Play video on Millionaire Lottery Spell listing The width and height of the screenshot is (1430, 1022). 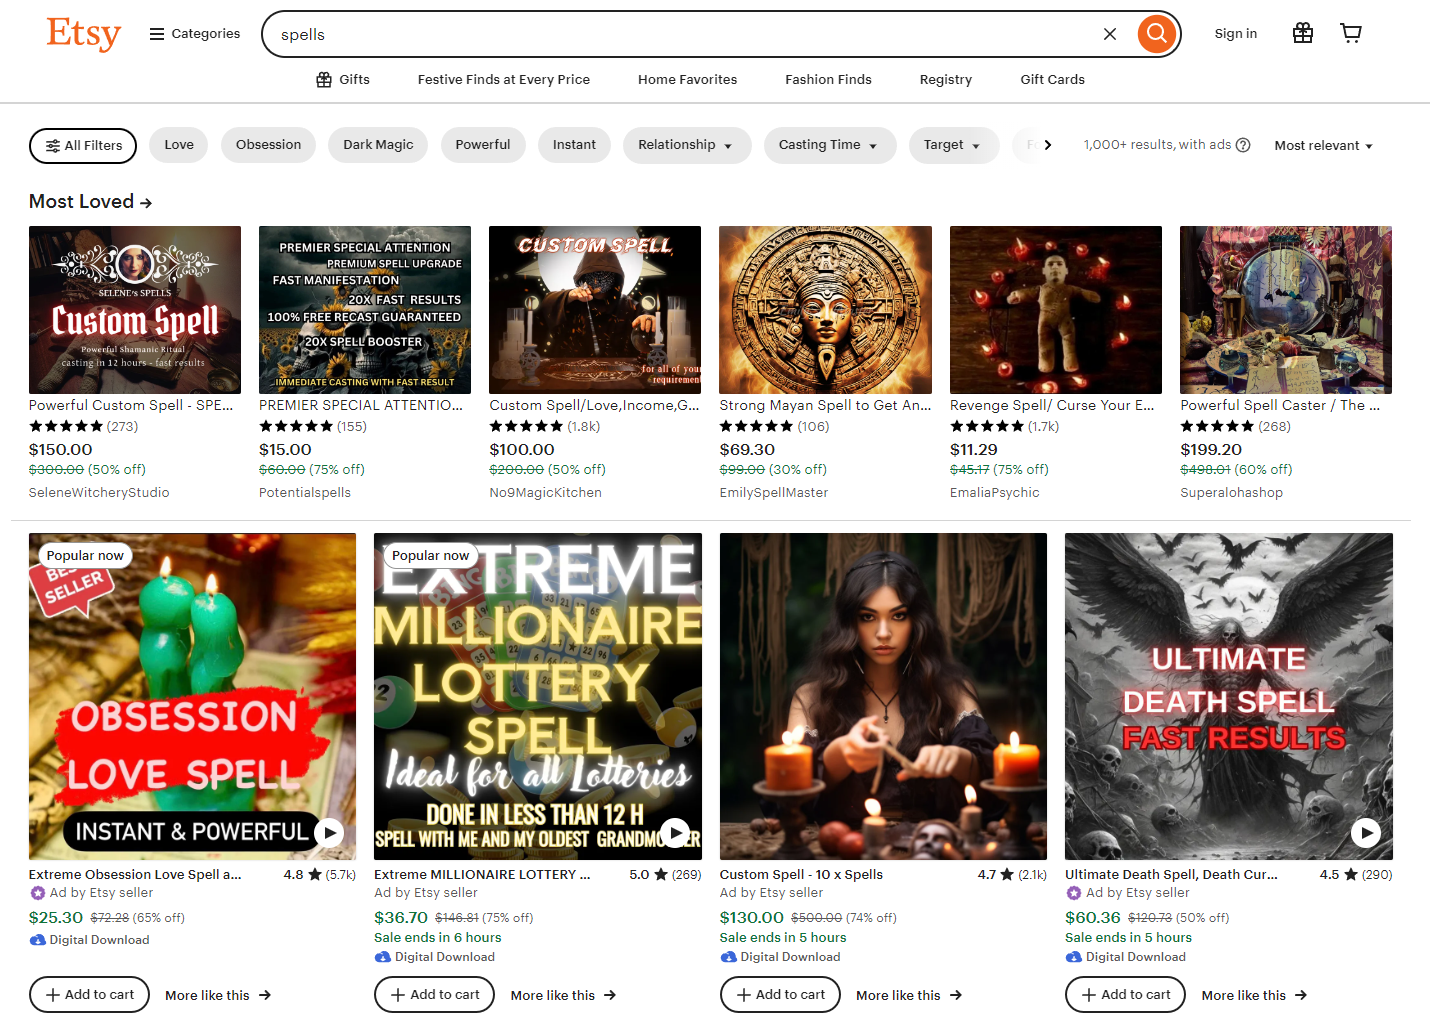(x=675, y=832)
